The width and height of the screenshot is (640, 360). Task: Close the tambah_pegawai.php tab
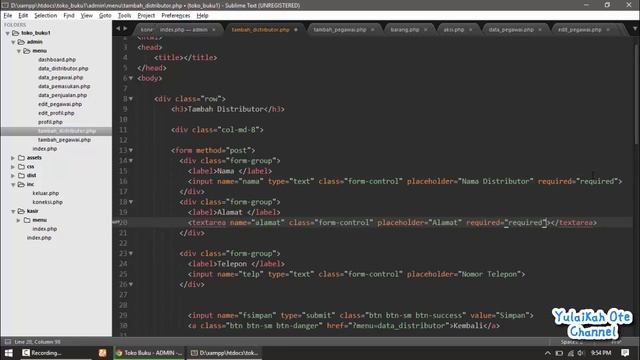[373, 30]
